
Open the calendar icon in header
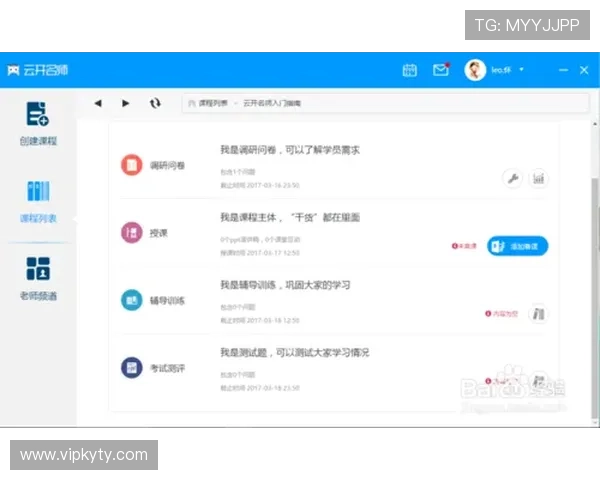coord(409,70)
